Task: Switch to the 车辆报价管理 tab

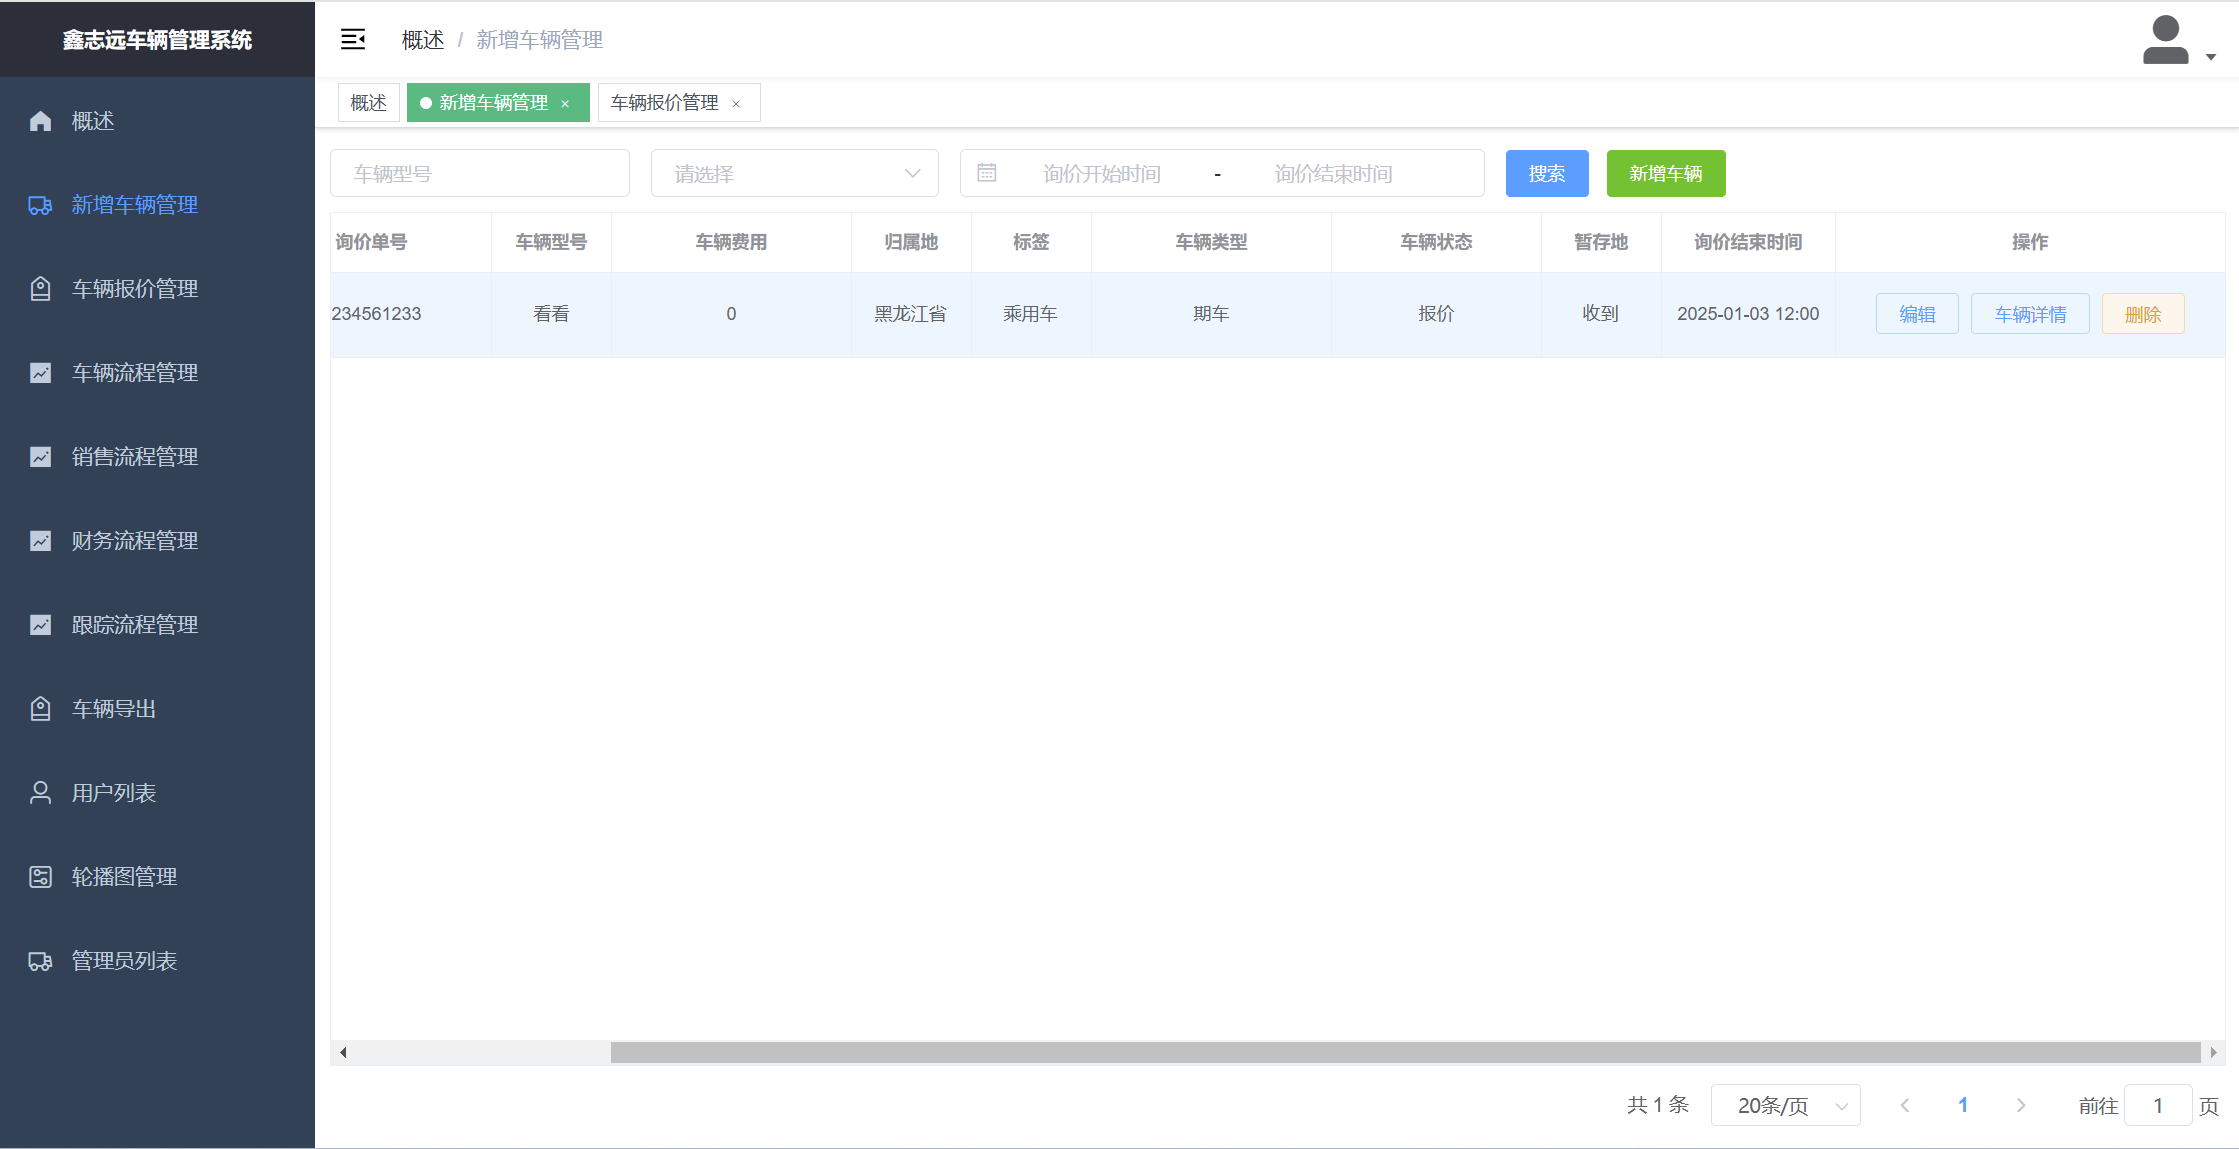Action: (665, 103)
